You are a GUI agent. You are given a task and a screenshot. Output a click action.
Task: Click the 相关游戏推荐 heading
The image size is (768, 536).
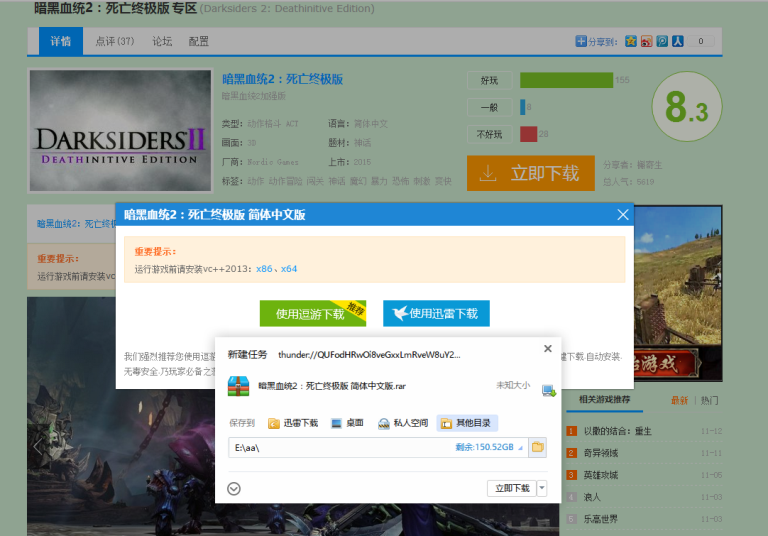(605, 399)
